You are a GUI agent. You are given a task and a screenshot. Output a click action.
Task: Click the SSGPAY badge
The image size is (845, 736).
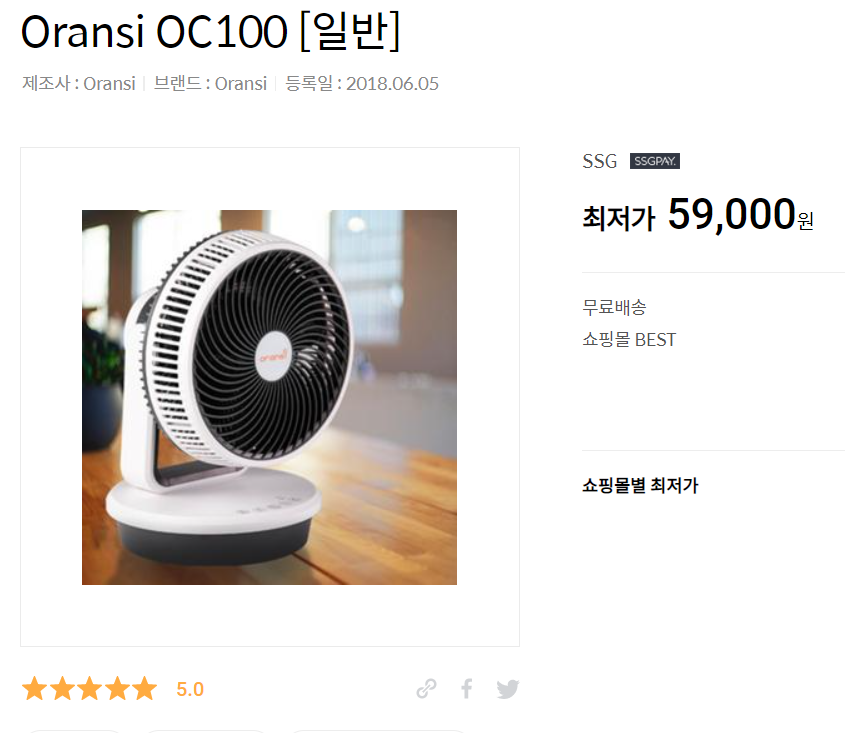click(655, 161)
